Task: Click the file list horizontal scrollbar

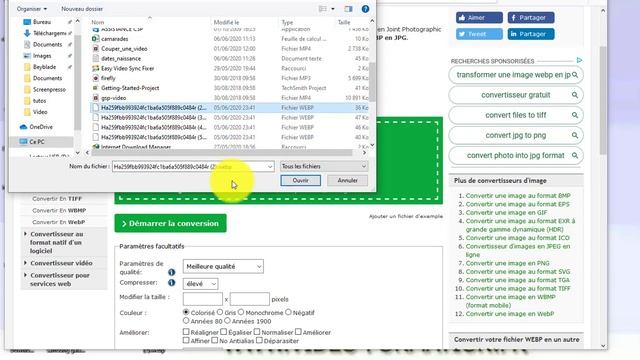Action: (x=222, y=153)
